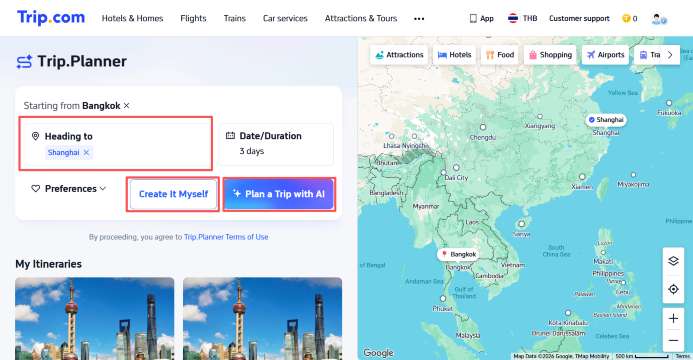693x360 pixels.
Task: Click Plan a Trip with AI
Action: (x=279, y=194)
